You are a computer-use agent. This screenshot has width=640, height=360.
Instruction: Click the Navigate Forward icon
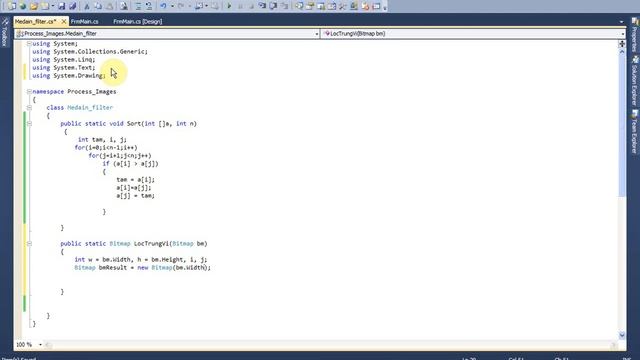(x=215, y=6)
